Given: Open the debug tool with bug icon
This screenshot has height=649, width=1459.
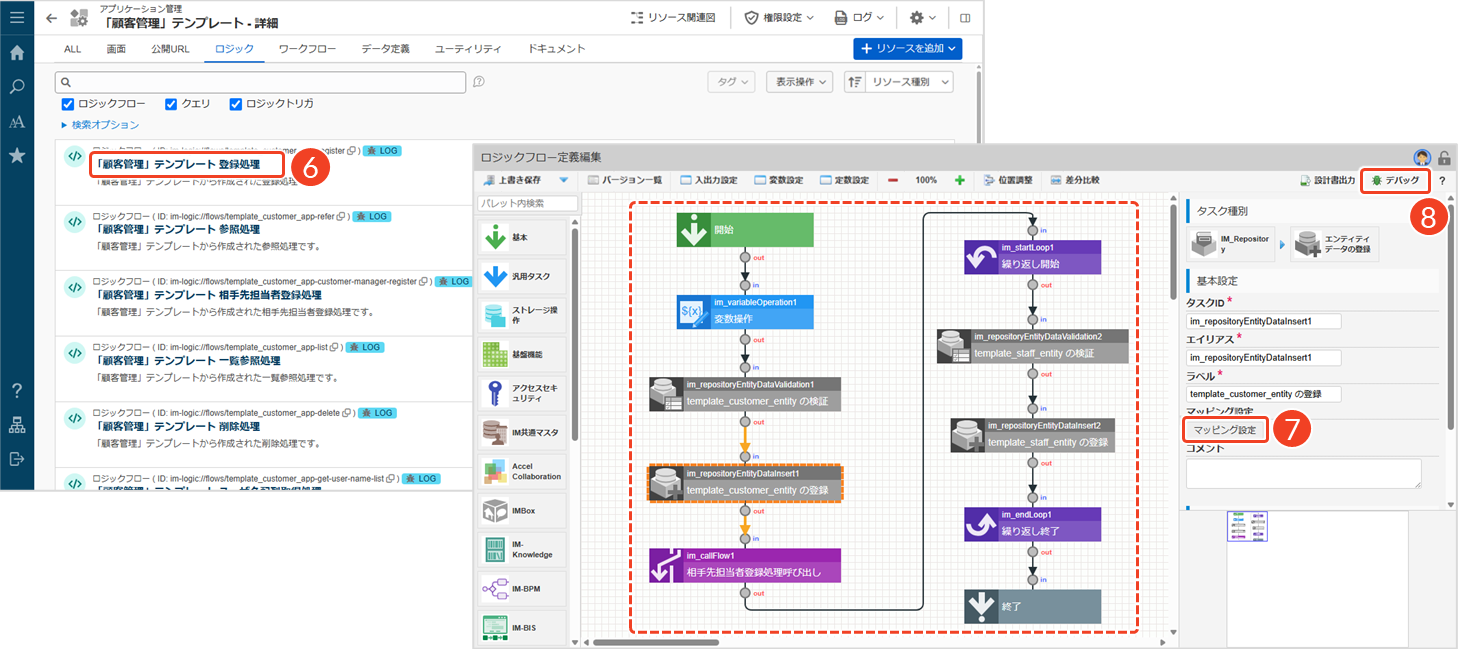Looking at the screenshot, I should tap(1395, 180).
